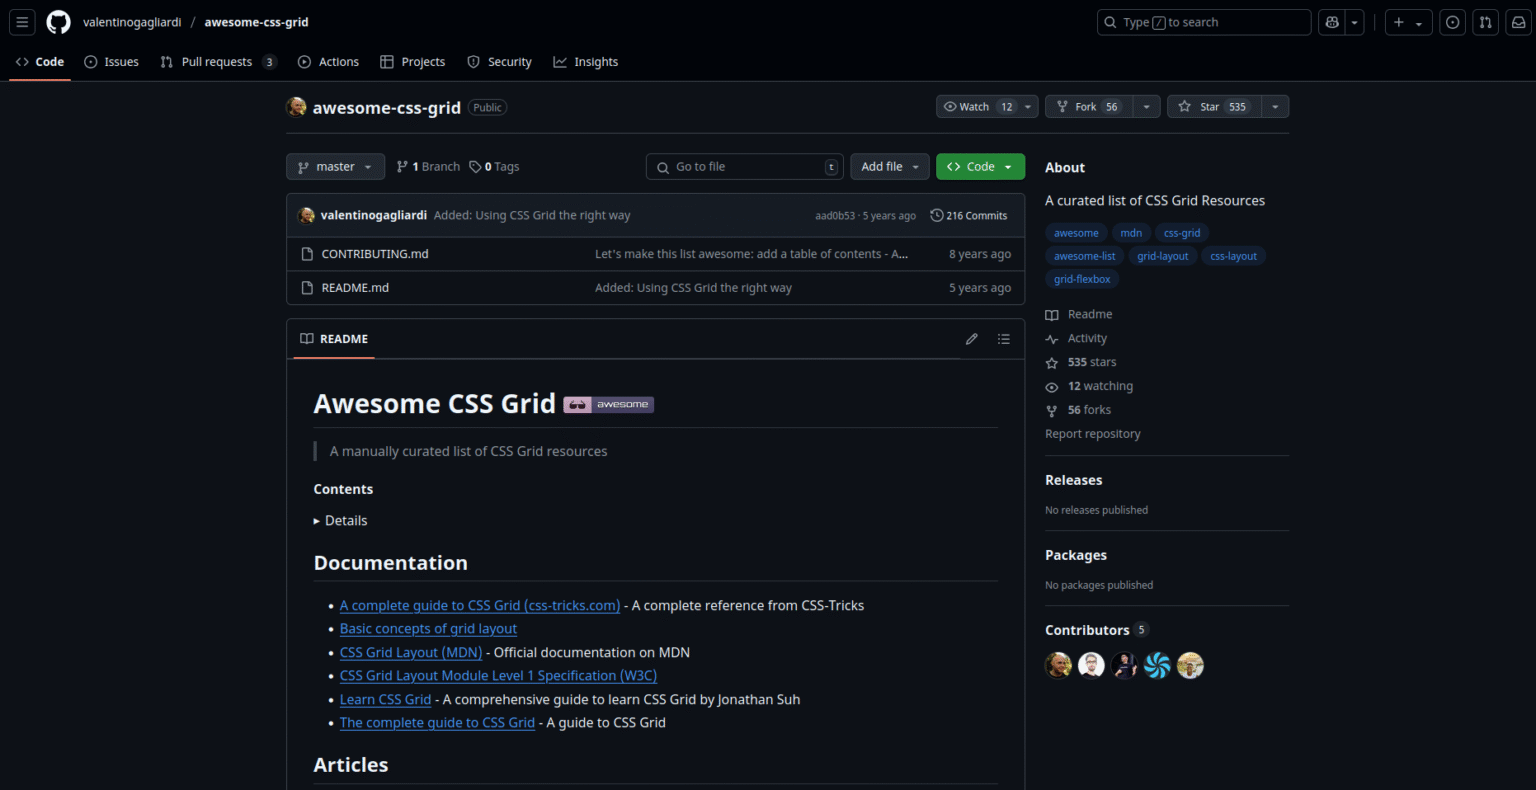Viewport: 1536px width, 790px height.
Task: Open the notifications inbox icon
Action: pos(1517,22)
